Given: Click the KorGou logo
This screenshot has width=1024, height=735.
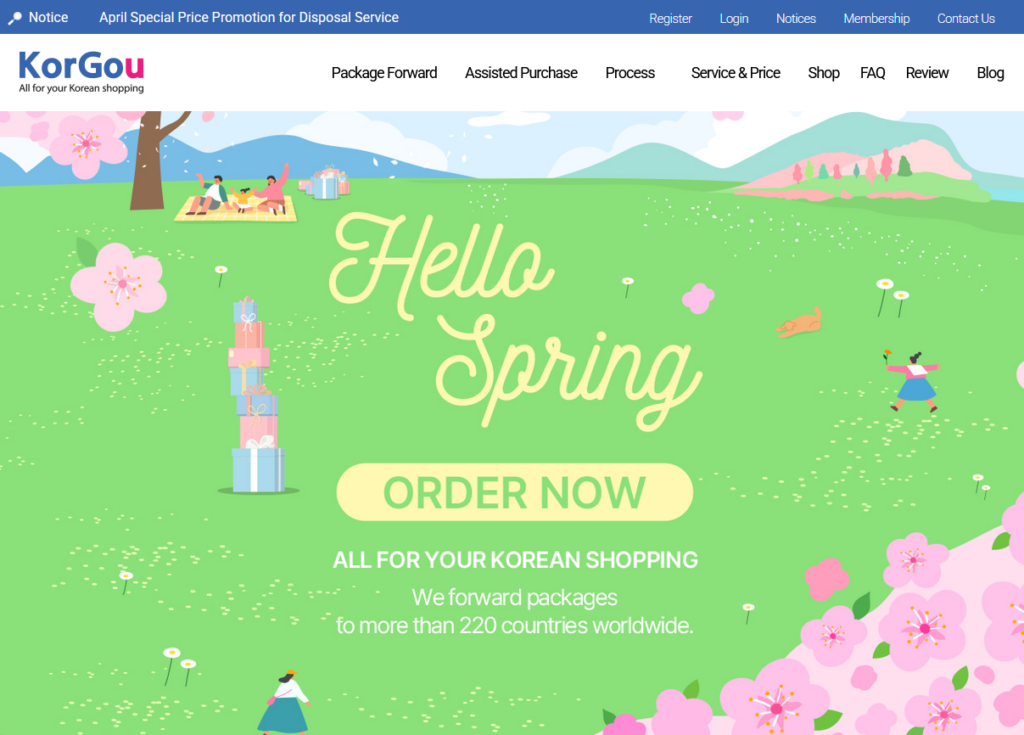Looking at the screenshot, I should pos(81,72).
